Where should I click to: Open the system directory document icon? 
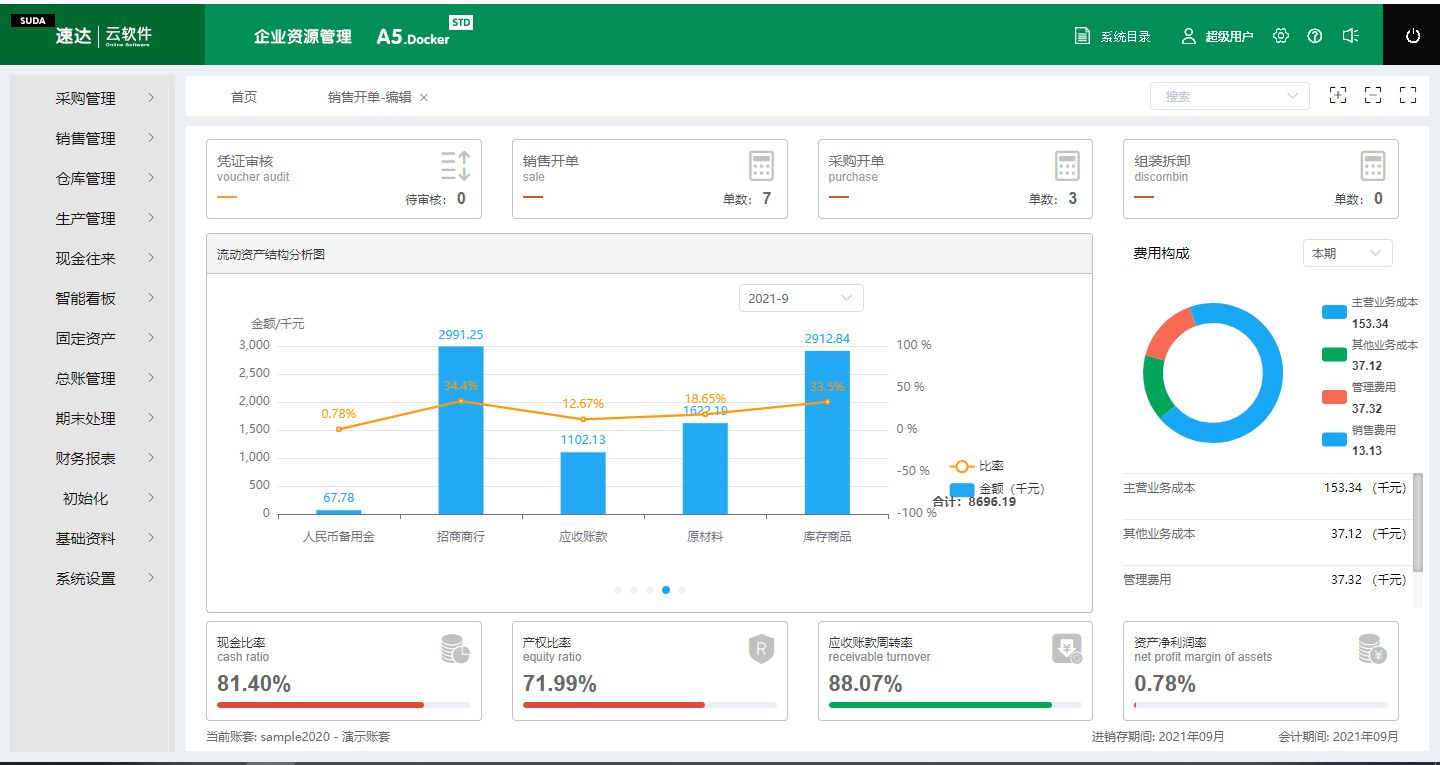(x=1082, y=36)
